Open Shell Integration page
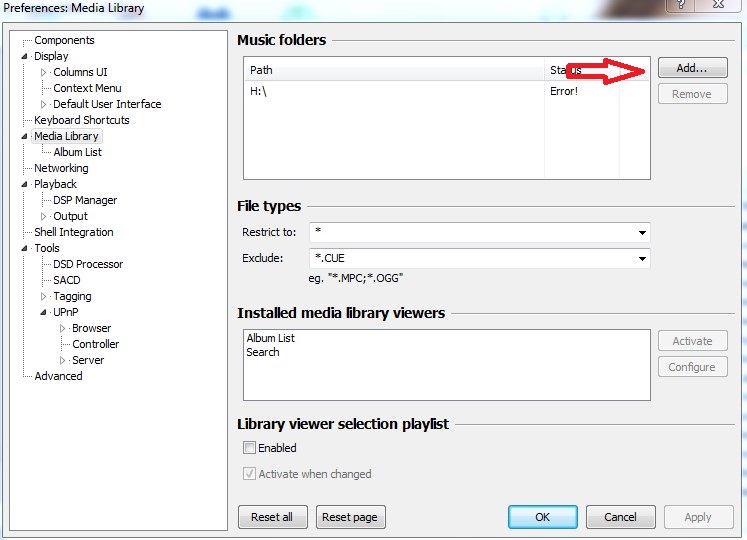747x540 pixels. 74,232
